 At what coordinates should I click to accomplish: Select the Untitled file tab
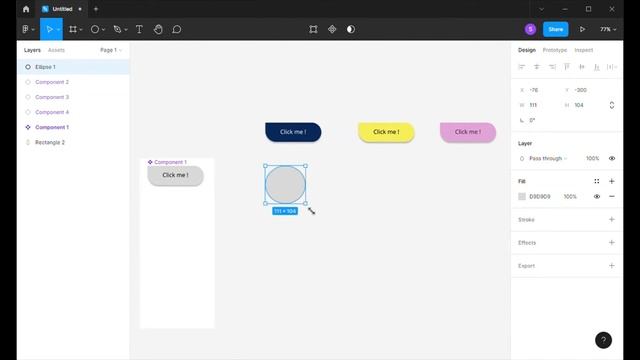coord(62,9)
